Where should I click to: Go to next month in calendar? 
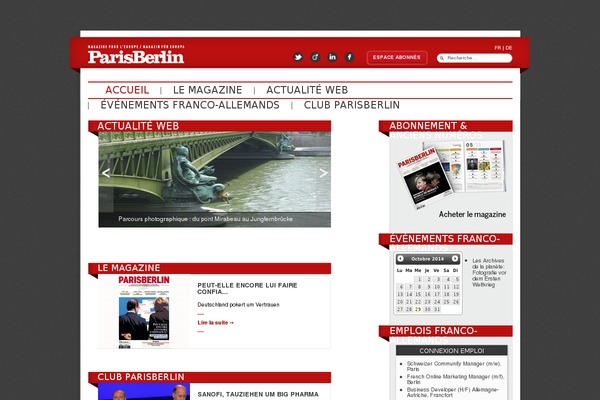[455, 259]
